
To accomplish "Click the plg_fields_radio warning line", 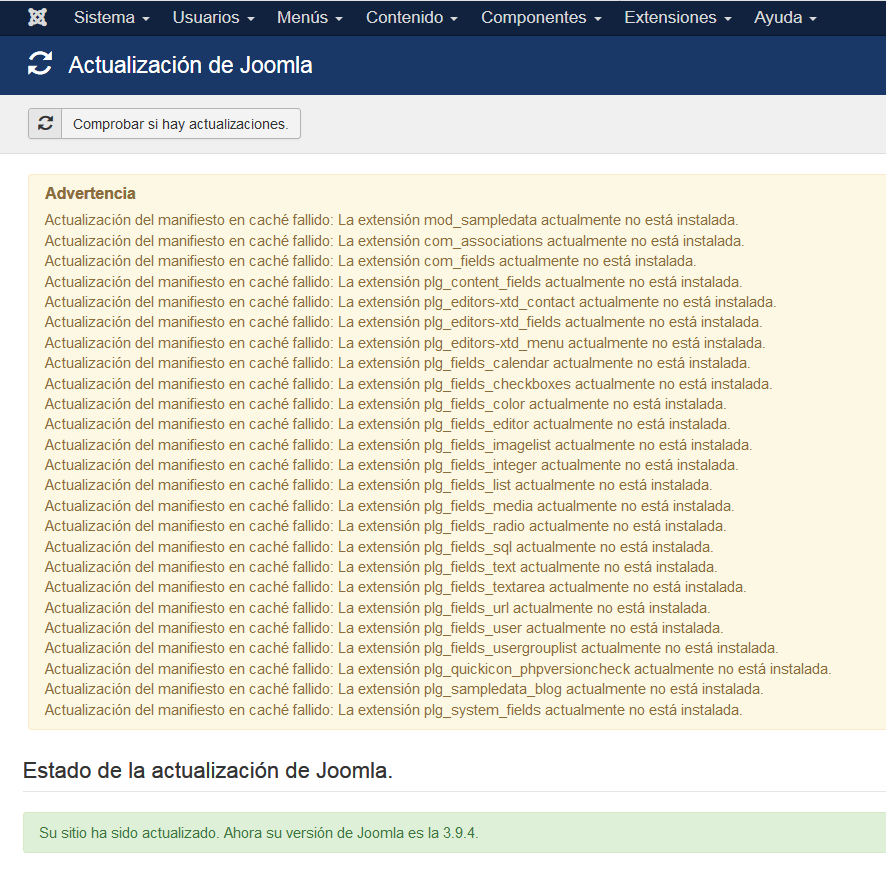I will coord(386,526).
